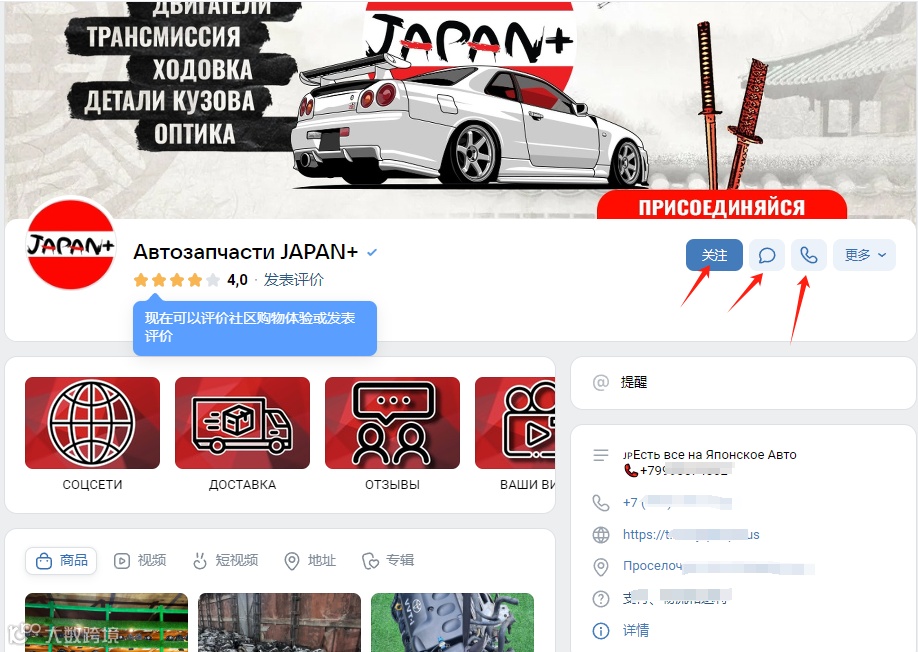Click the blue review tooltip bubble

pos(255,327)
